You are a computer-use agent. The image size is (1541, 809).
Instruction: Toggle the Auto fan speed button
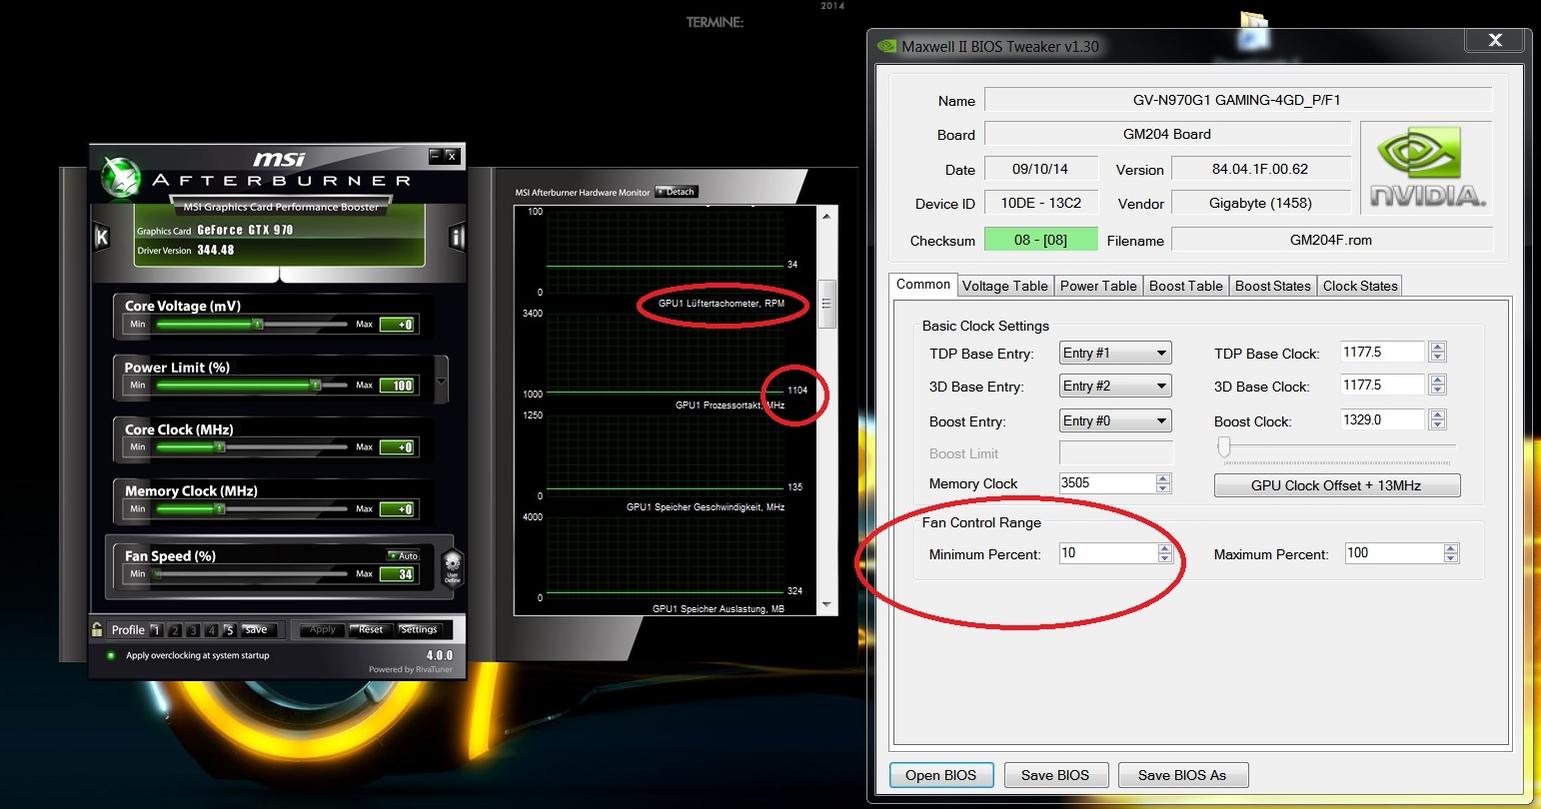(x=404, y=556)
